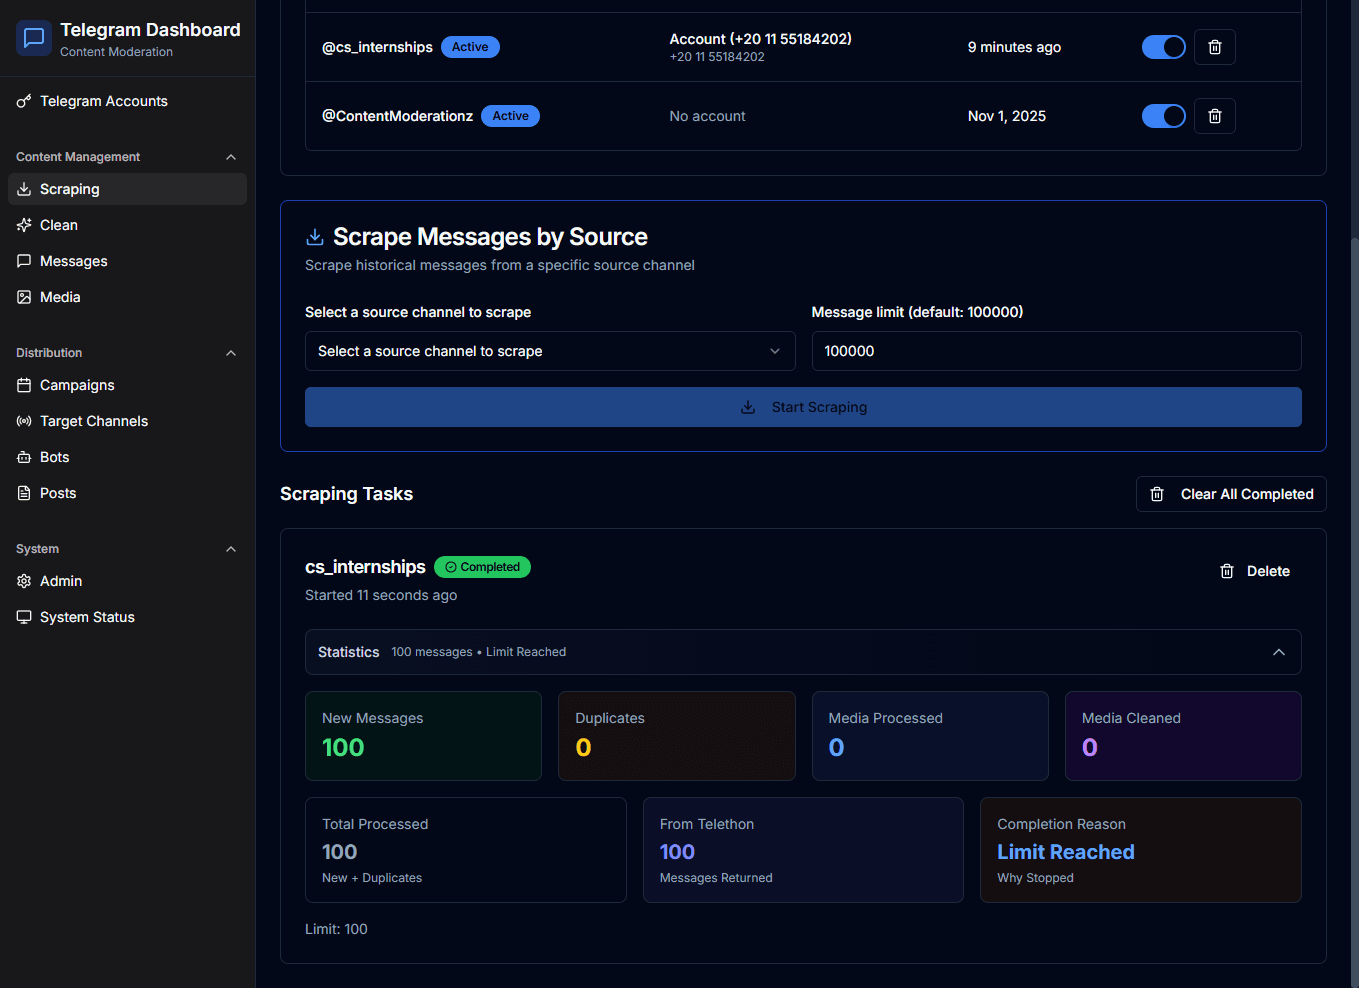Click the image icon beside Media

(x=24, y=297)
